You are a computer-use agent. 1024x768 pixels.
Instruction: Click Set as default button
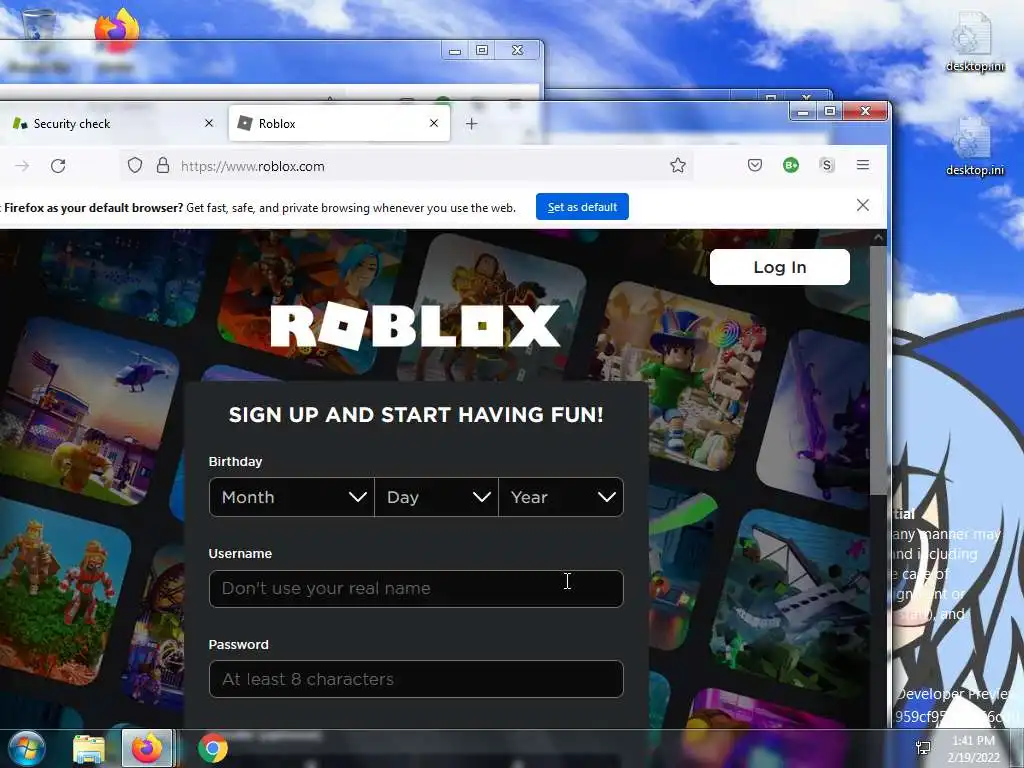click(582, 206)
